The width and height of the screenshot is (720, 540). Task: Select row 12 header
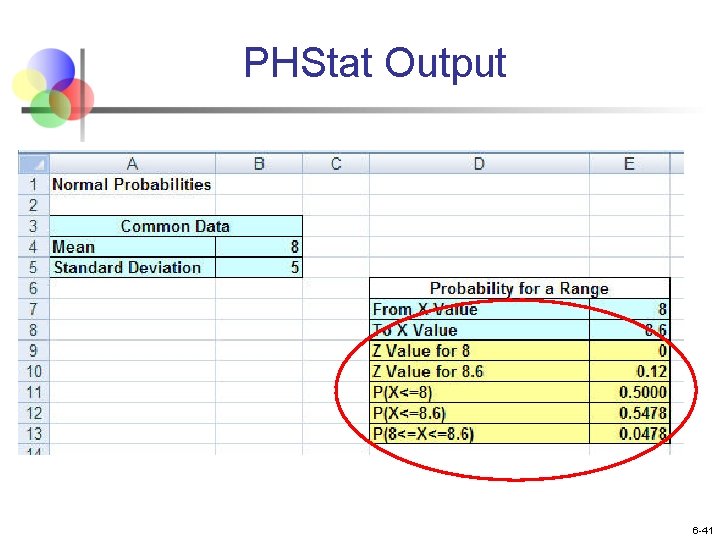[x=34, y=413]
